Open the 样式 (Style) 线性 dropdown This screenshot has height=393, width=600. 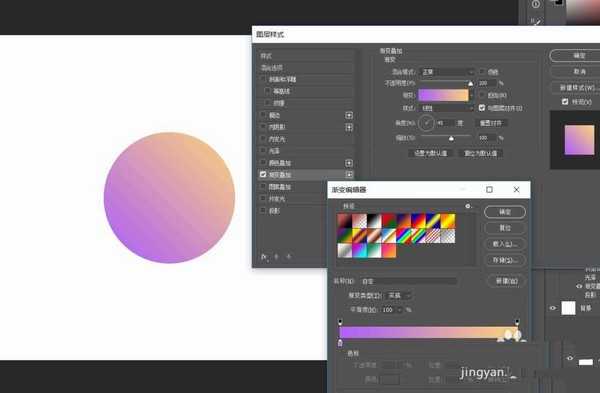click(x=447, y=108)
